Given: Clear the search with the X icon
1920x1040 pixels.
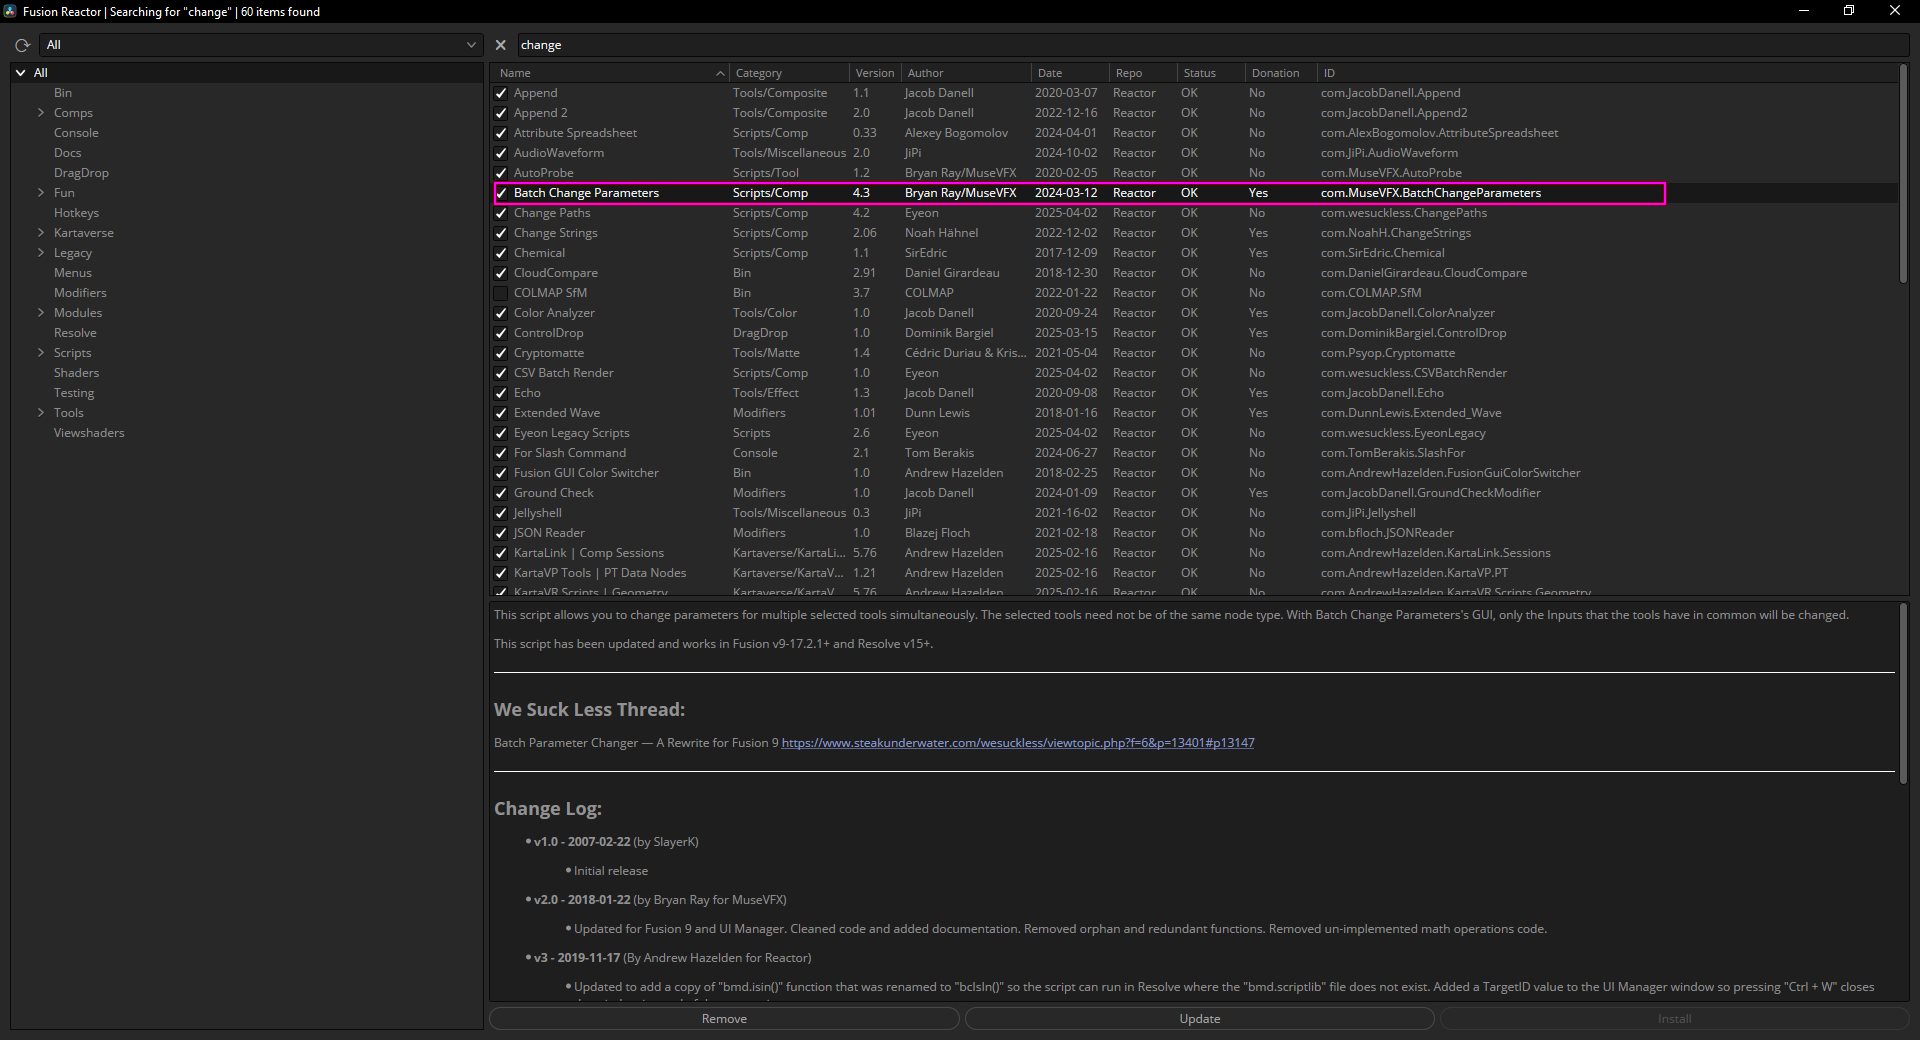Looking at the screenshot, I should [501, 45].
